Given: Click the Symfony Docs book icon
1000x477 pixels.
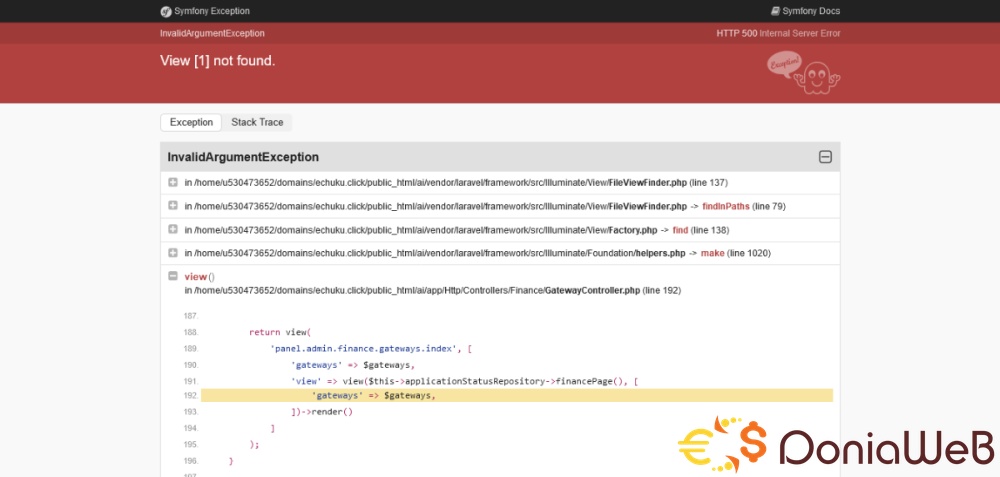Looking at the screenshot, I should click(776, 11).
